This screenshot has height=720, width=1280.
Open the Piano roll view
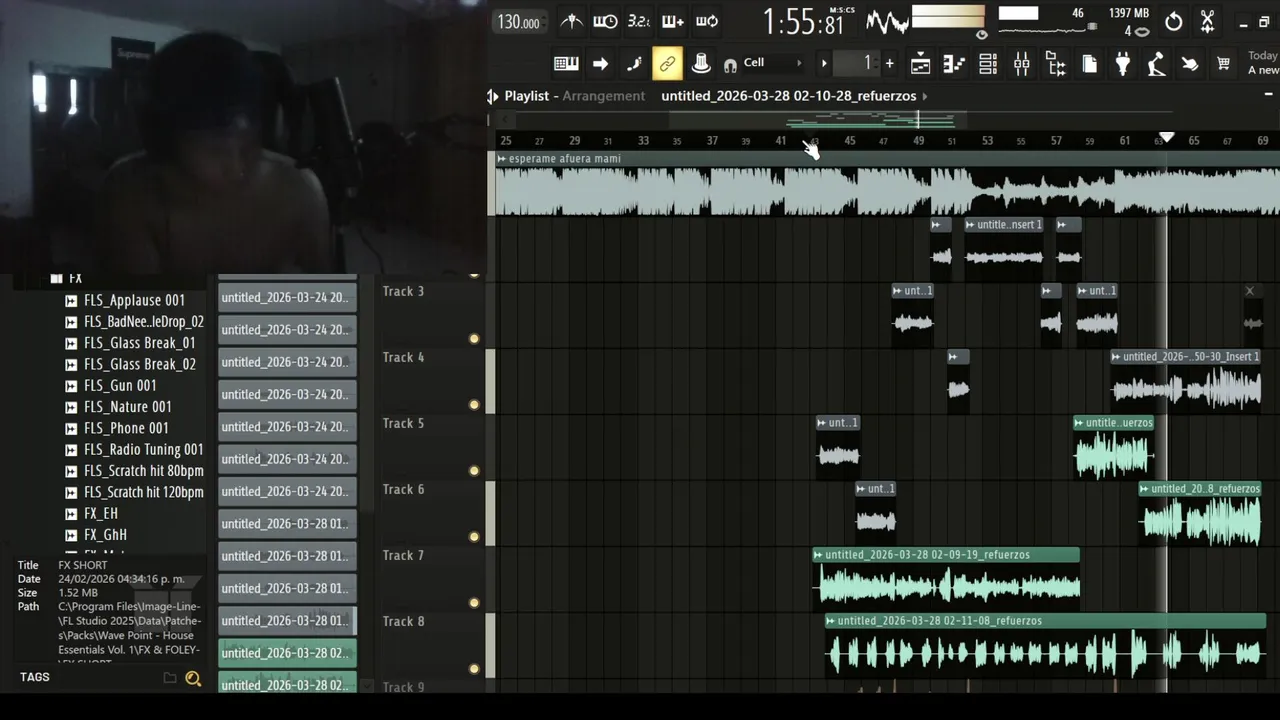(x=954, y=63)
